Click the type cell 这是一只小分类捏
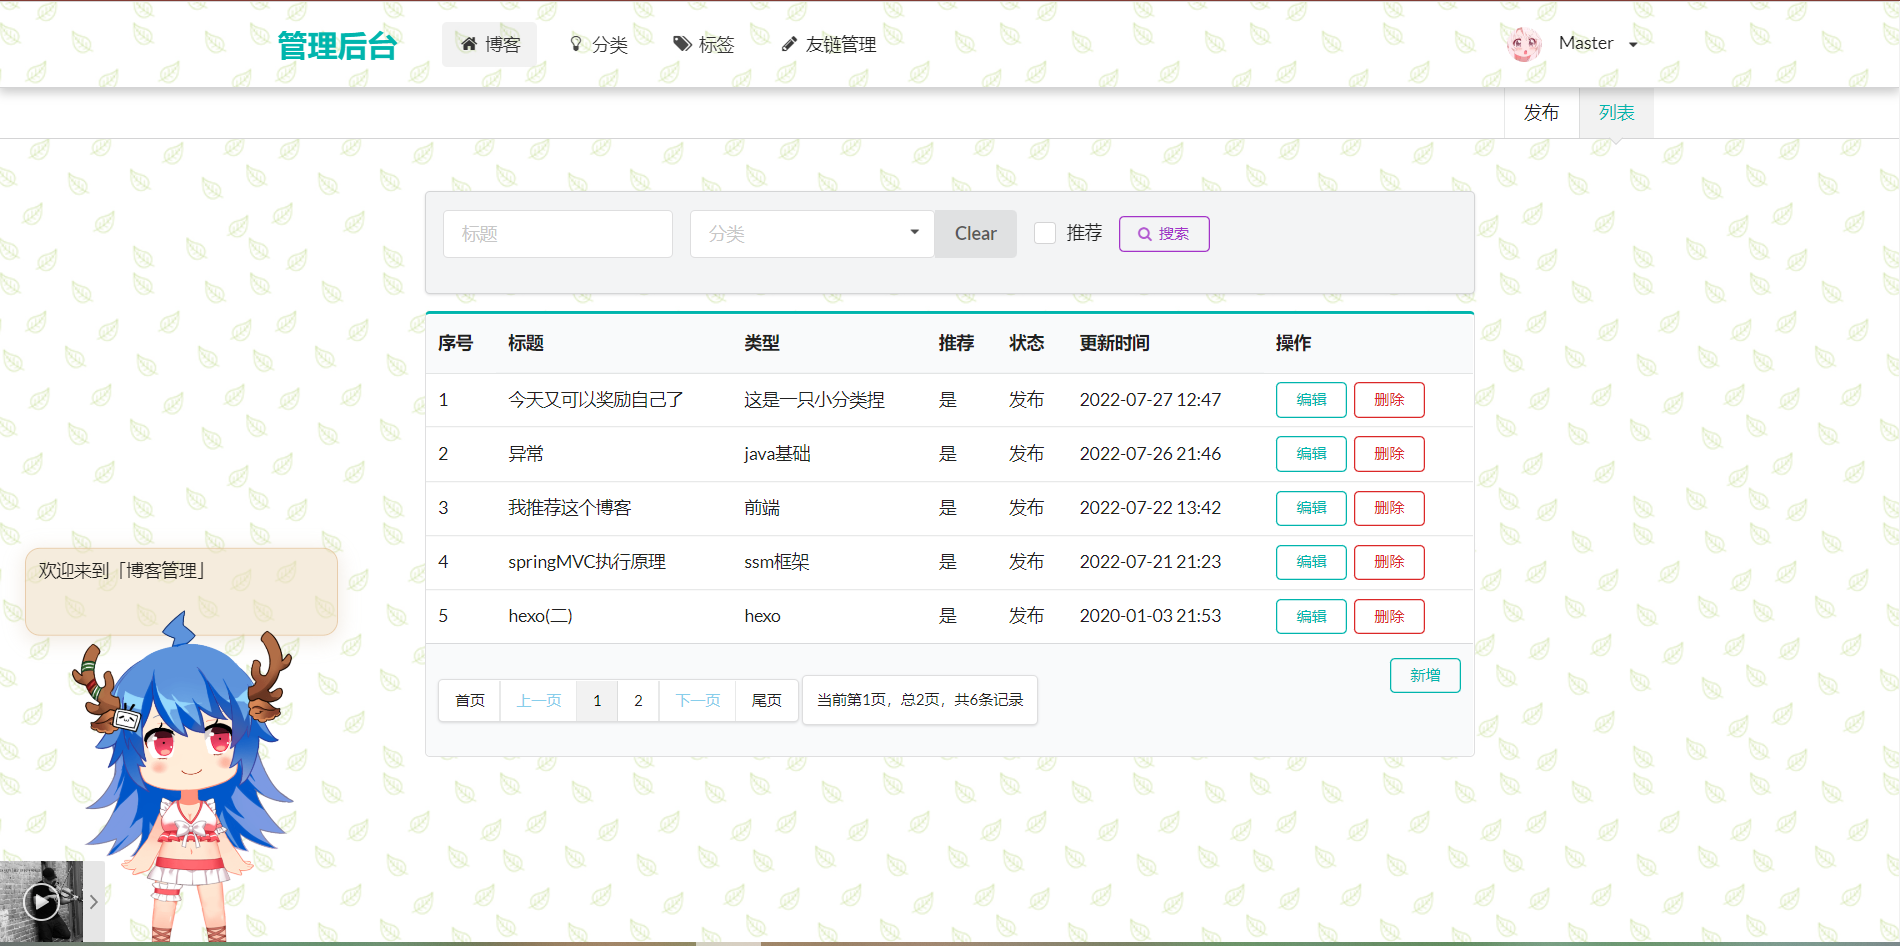 (x=814, y=400)
